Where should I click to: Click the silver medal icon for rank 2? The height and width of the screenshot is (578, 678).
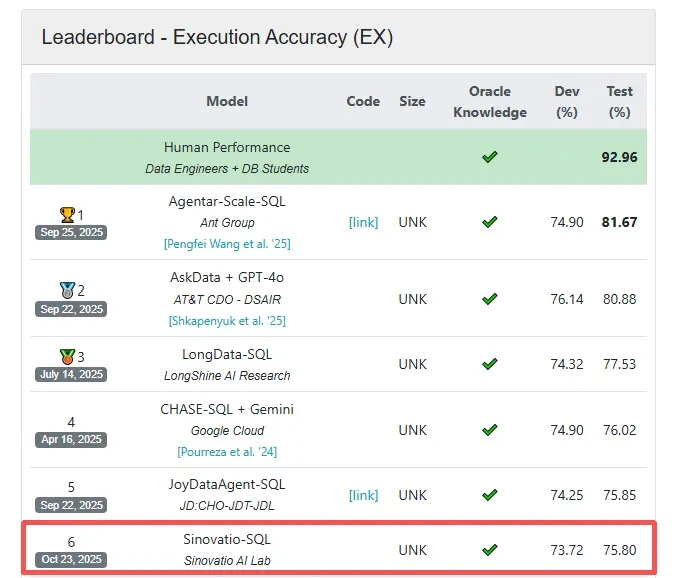pos(67,290)
